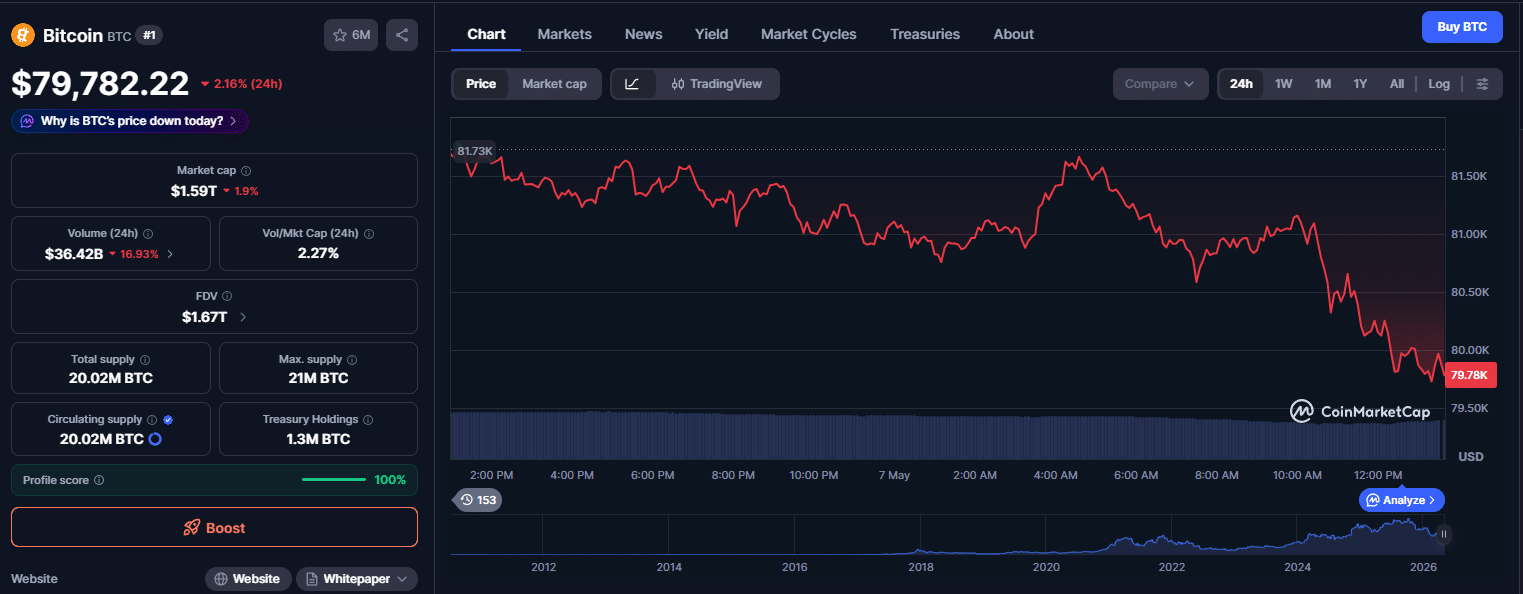Click the Circulating supply info icon
This screenshot has width=1523, height=594.
point(152,420)
